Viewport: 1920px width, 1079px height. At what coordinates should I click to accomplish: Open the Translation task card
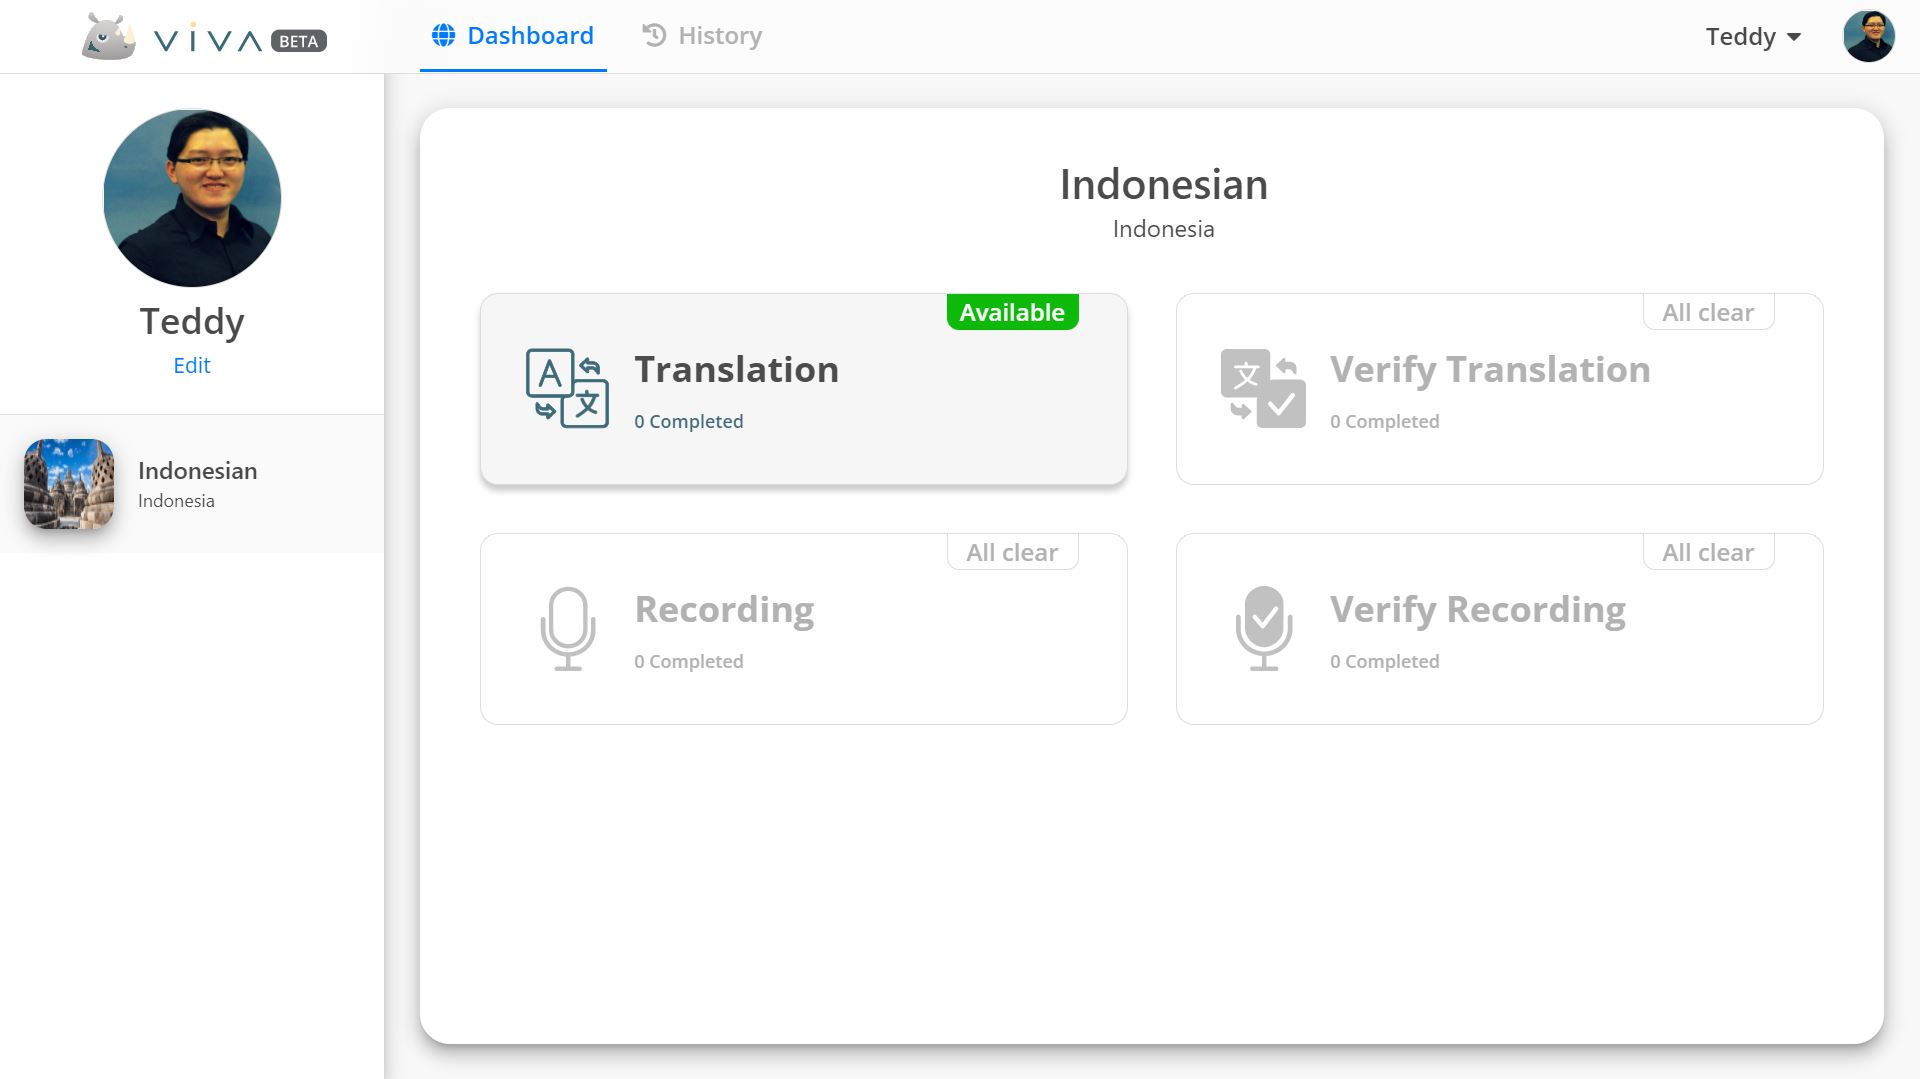(804, 389)
